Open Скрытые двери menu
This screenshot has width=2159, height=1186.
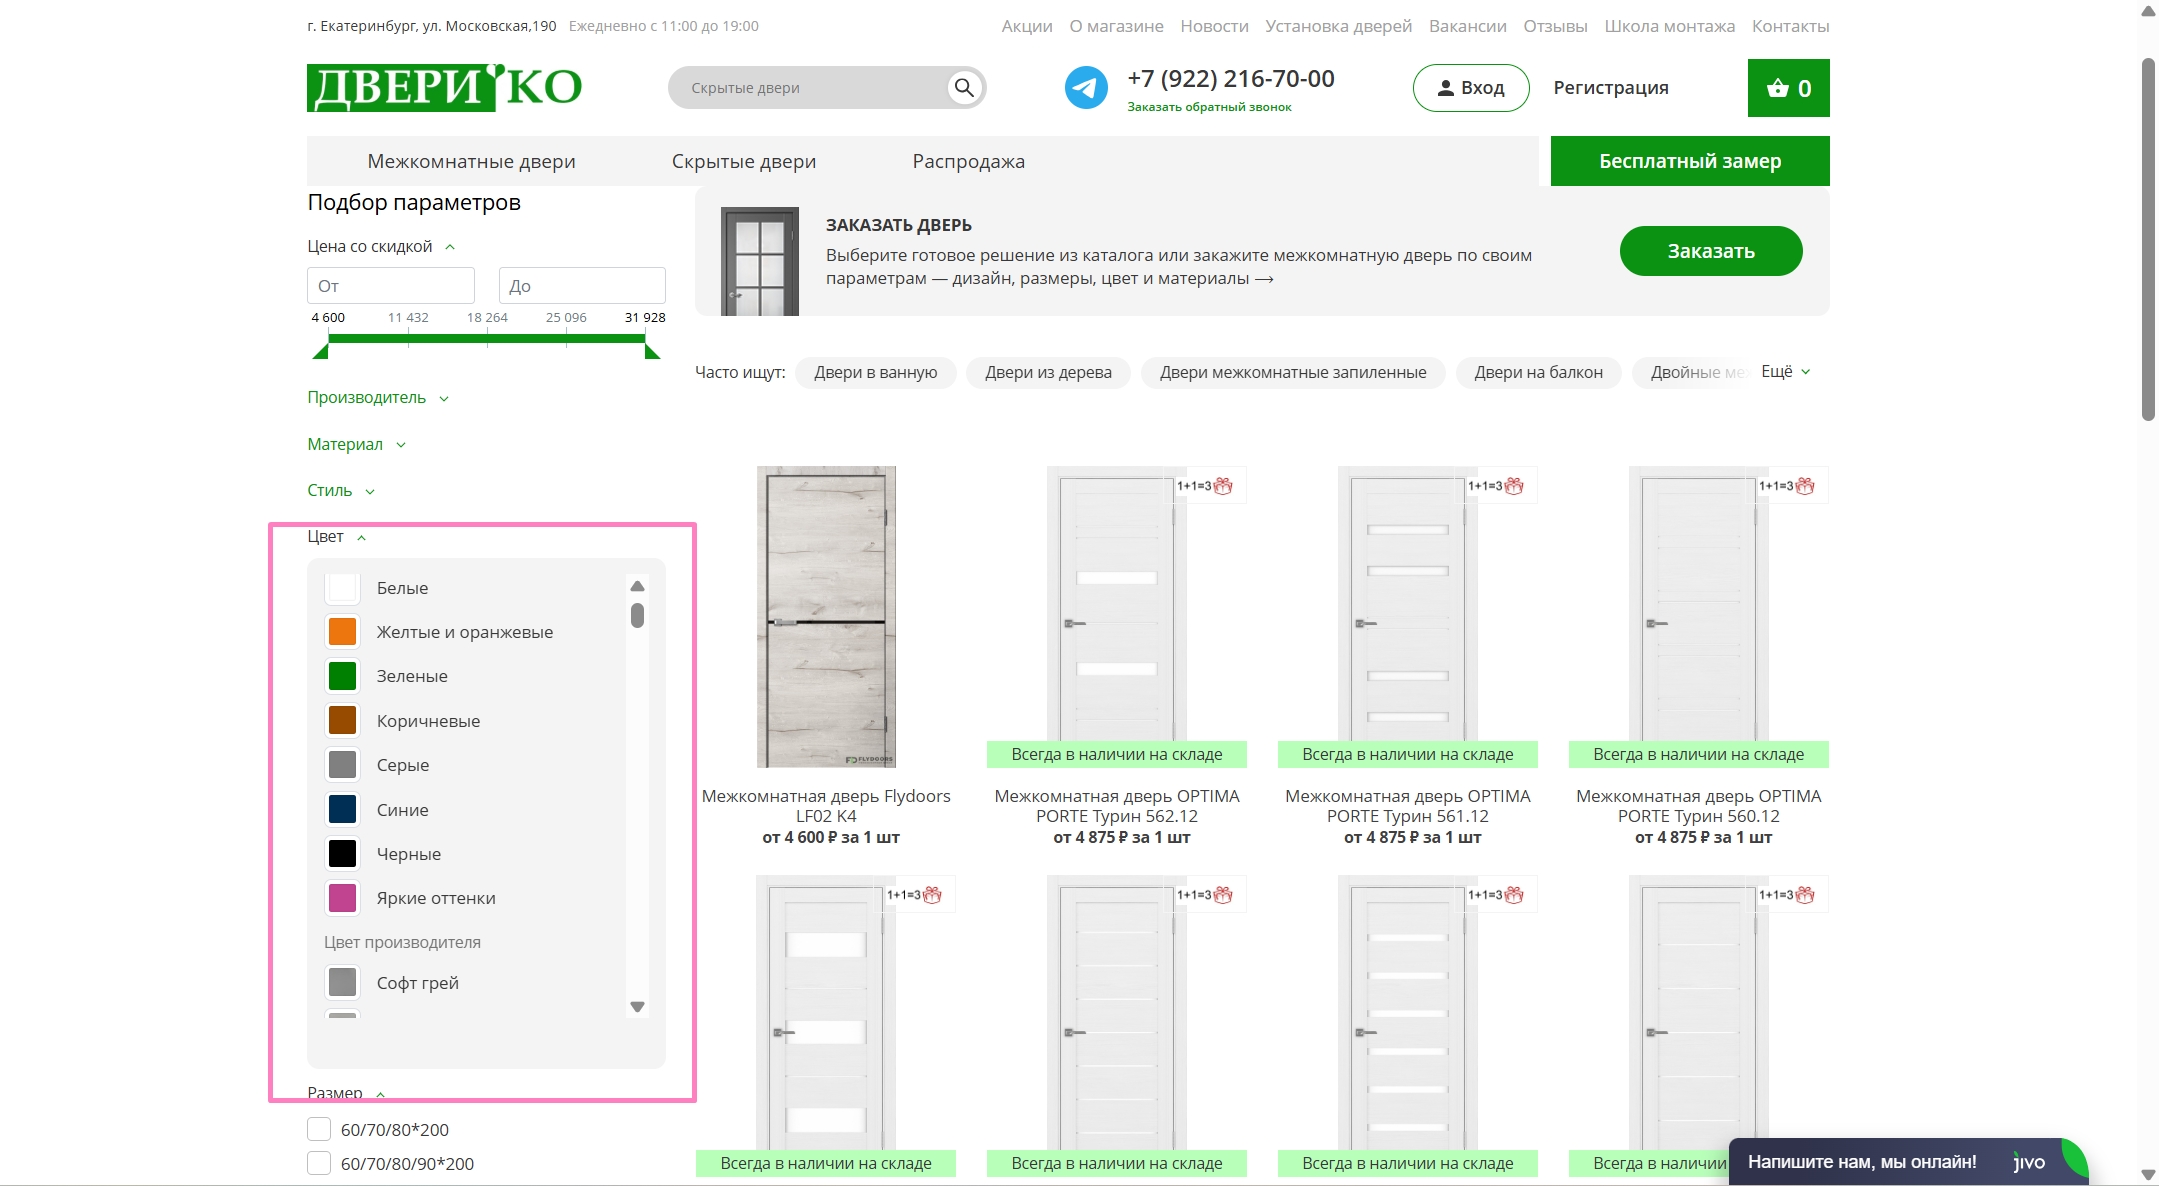744,161
